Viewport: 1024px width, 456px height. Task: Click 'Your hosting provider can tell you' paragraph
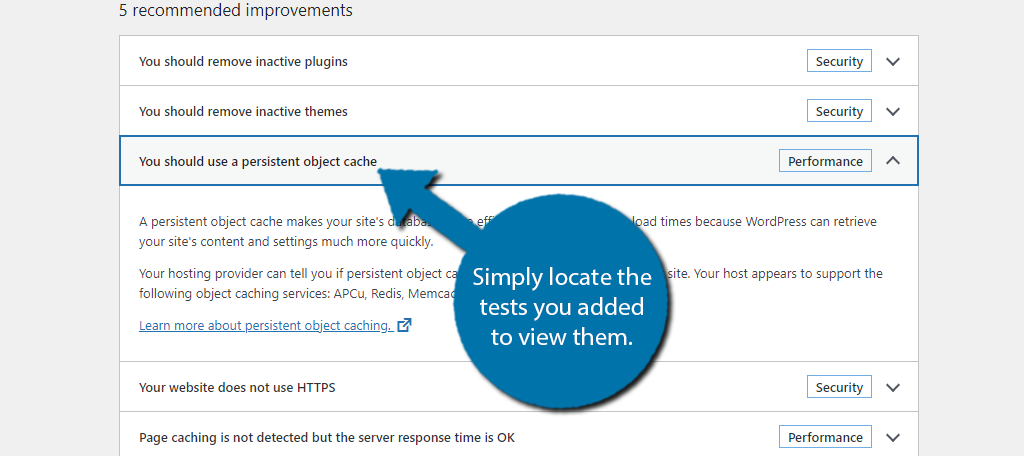511,283
